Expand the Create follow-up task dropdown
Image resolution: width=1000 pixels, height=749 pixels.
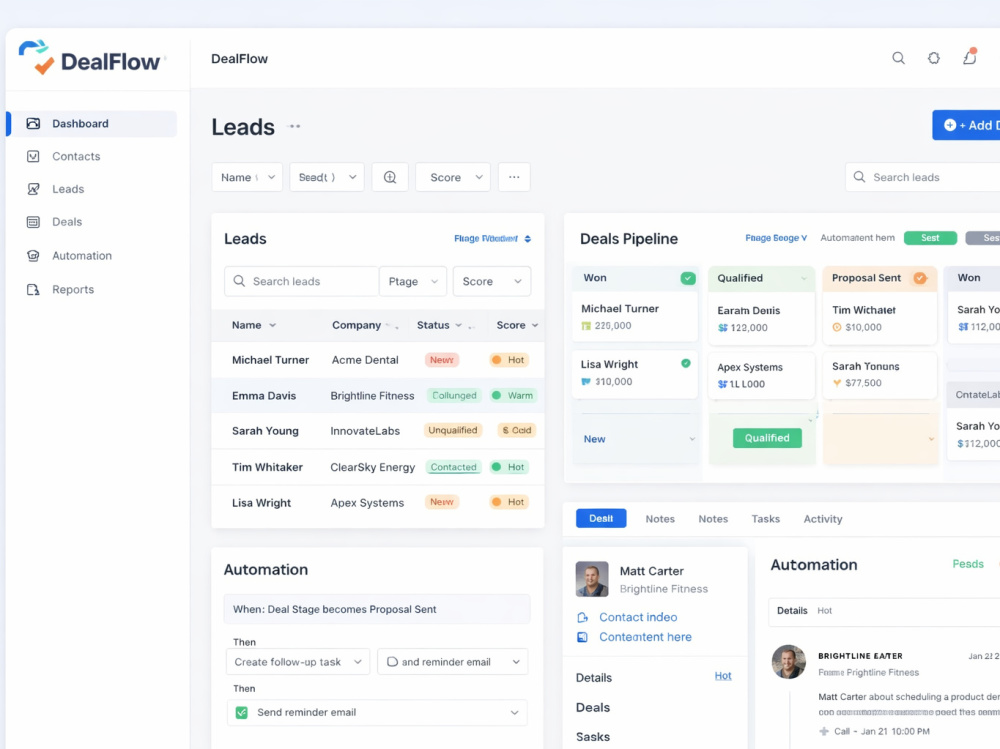click(298, 662)
